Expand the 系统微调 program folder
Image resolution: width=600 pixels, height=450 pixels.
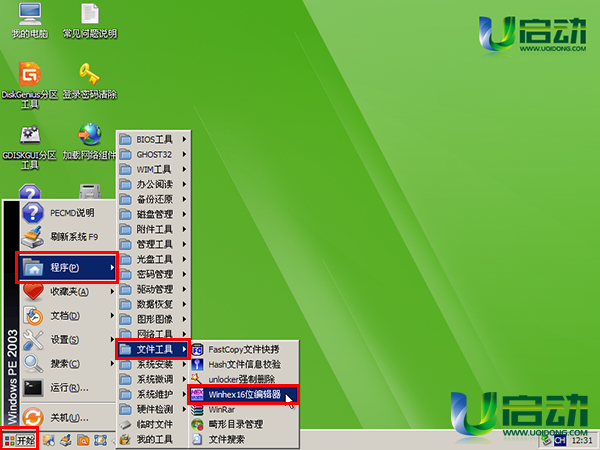(153, 379)
